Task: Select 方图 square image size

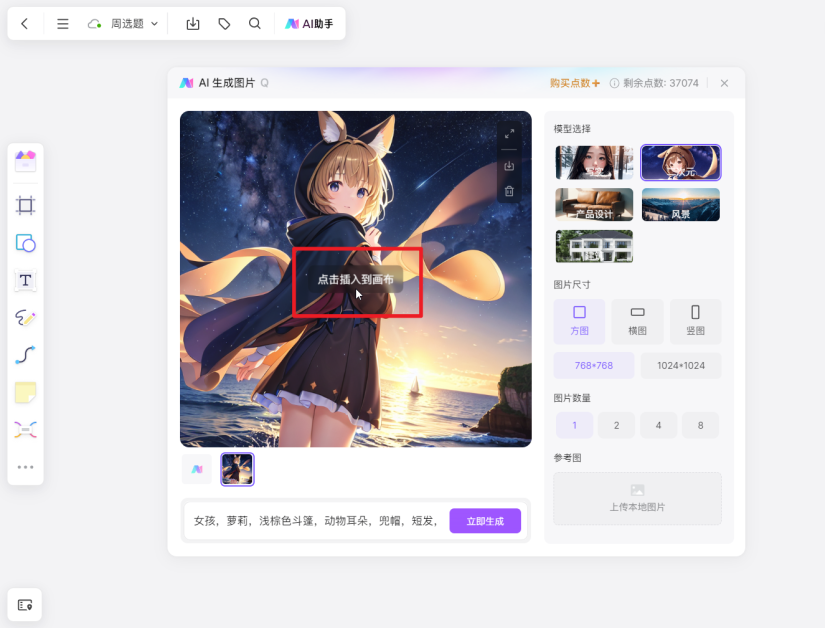Action: 579,321
